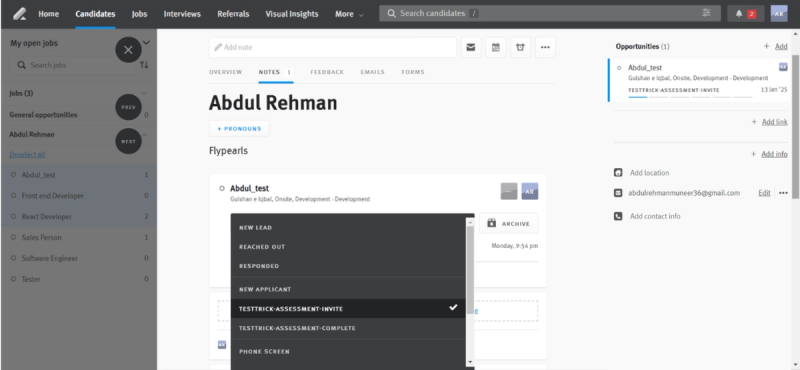Click the Deselect all link
Image resolution: width=800 pixels, height=370 pixels.
coord(27,155)
